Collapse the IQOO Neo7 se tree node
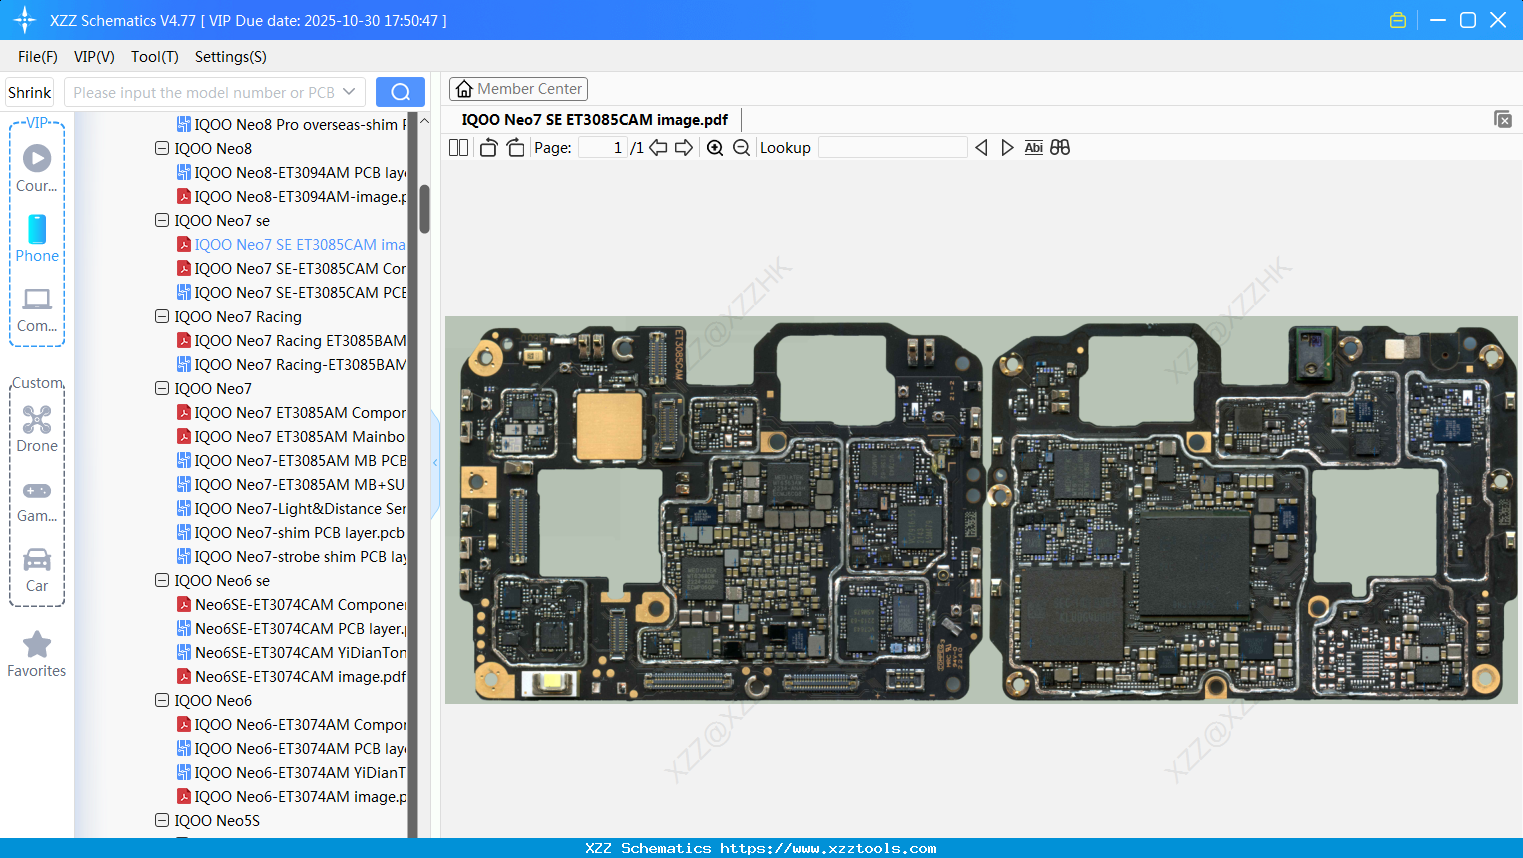Viewport: 1523px width, 858px height. 162,221
